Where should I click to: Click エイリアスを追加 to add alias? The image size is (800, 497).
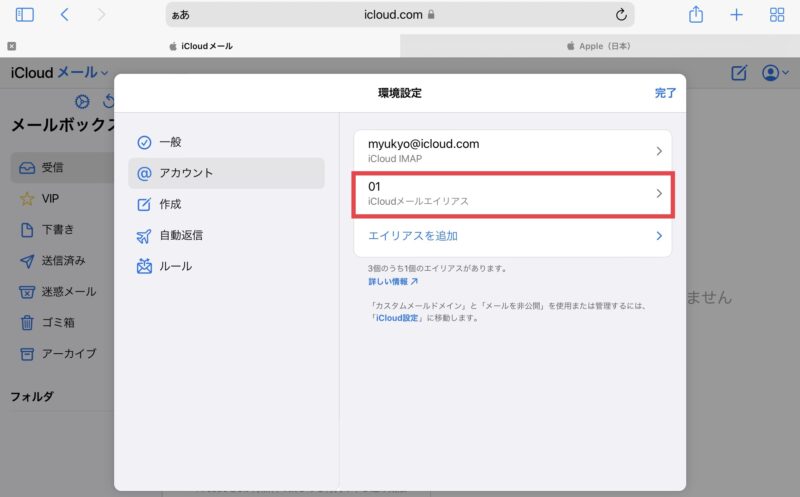click(512, 236)
